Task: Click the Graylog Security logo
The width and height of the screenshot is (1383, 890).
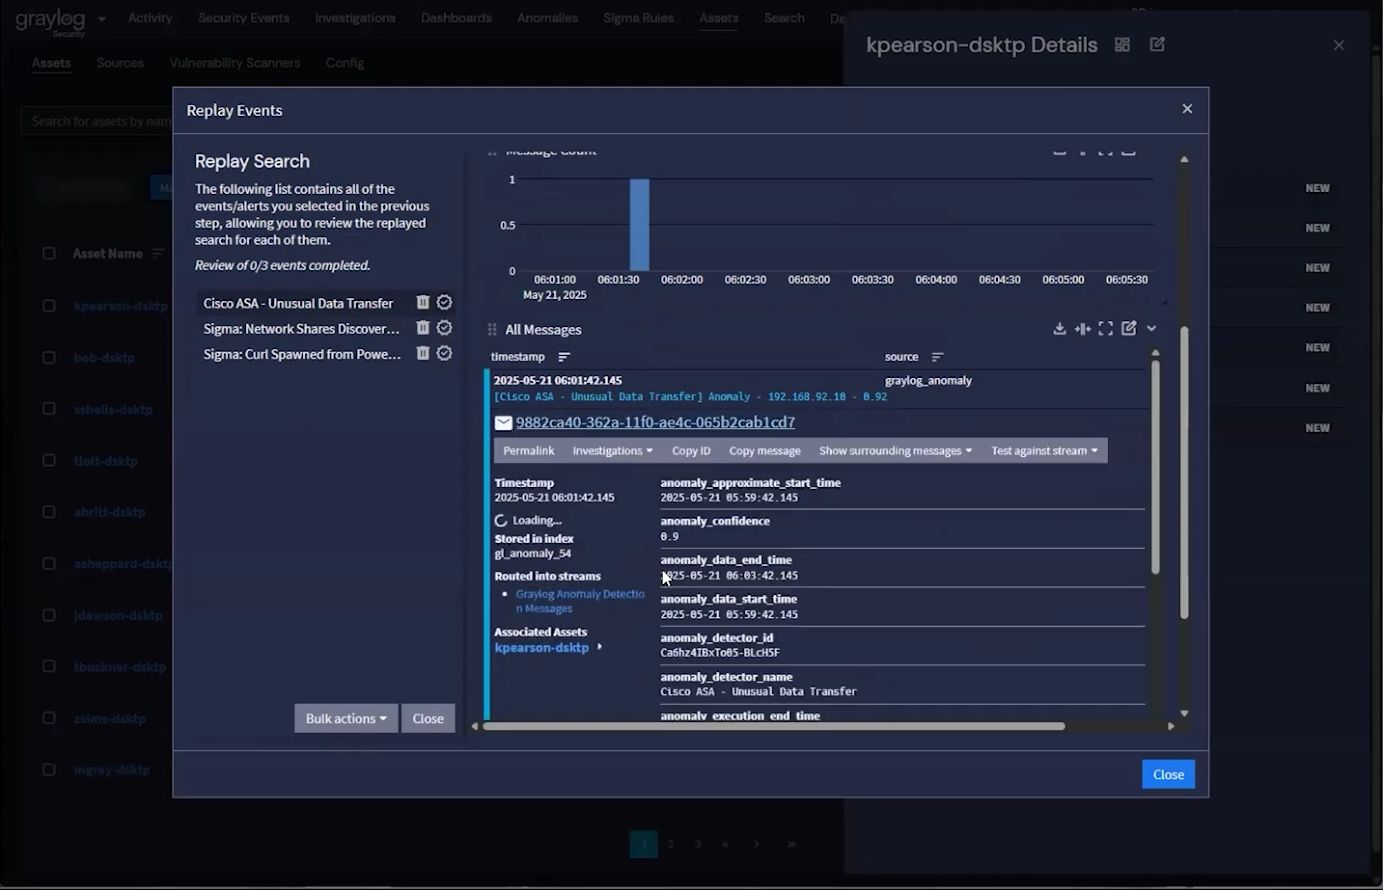Action: pyautogui.click(x=50, y=22)
